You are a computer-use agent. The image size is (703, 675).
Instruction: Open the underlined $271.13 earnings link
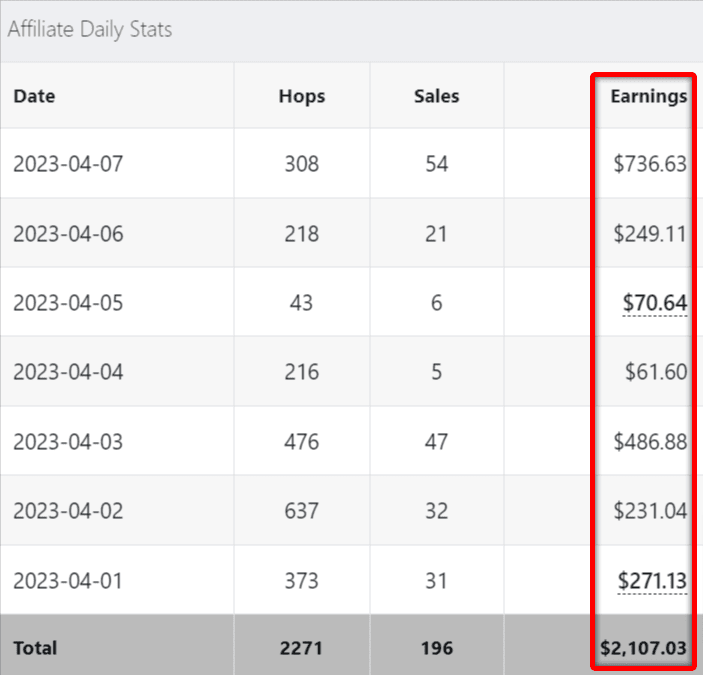[652, 581]
